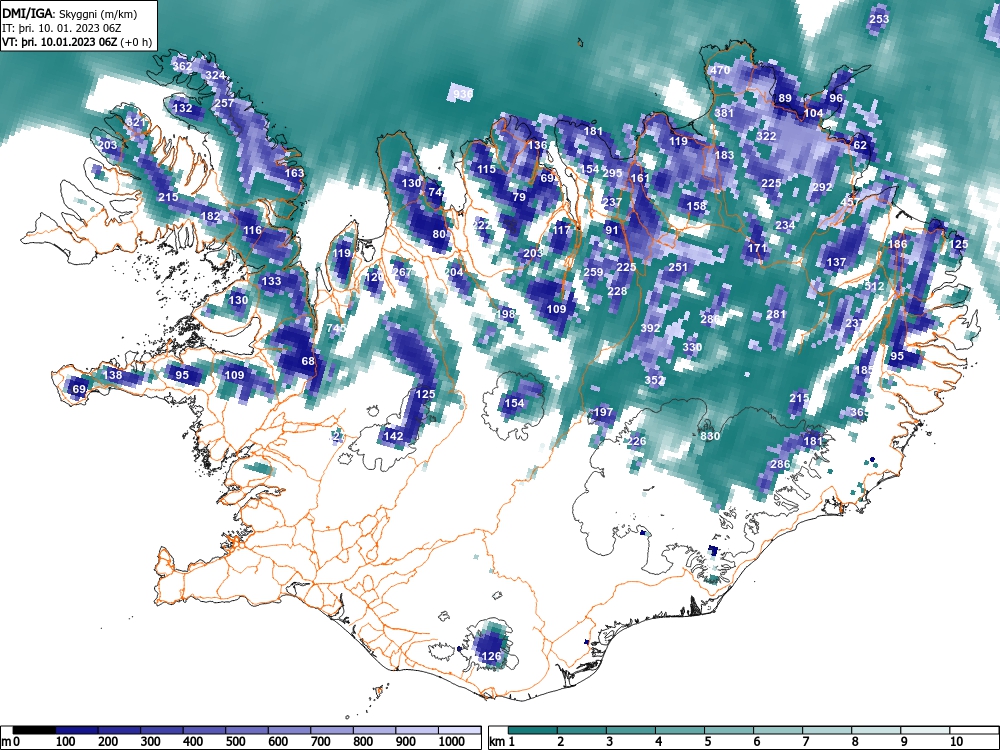Pick the 186 visibility value

pyautogui.click(x=897, y=244)
